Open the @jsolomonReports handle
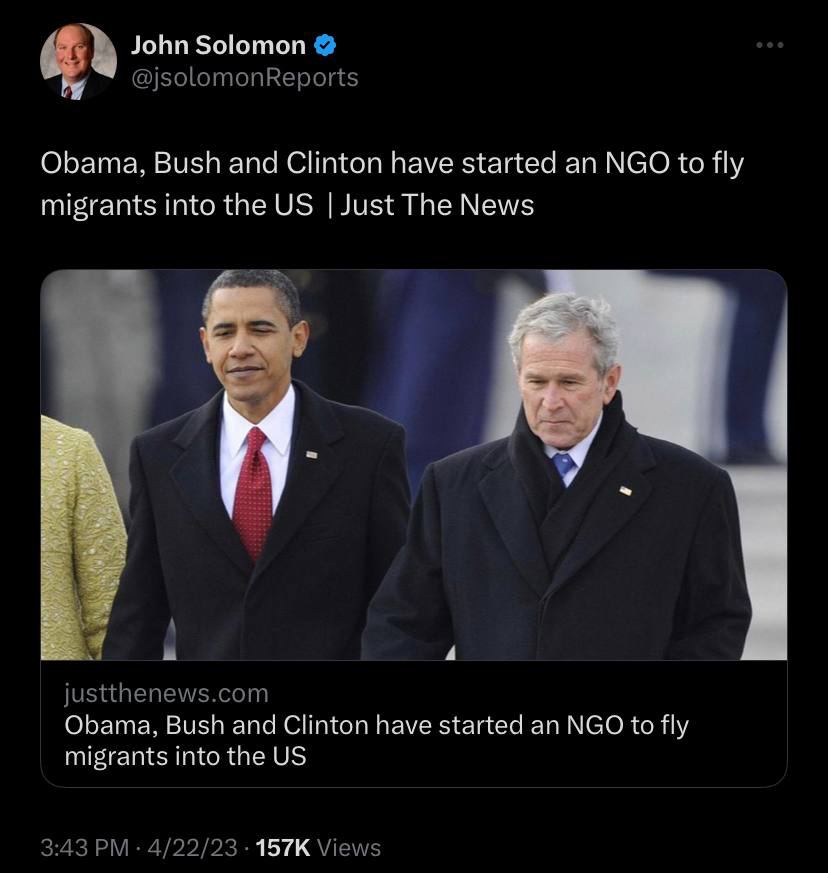The image size is (828, 873). (x=244, y=77)
